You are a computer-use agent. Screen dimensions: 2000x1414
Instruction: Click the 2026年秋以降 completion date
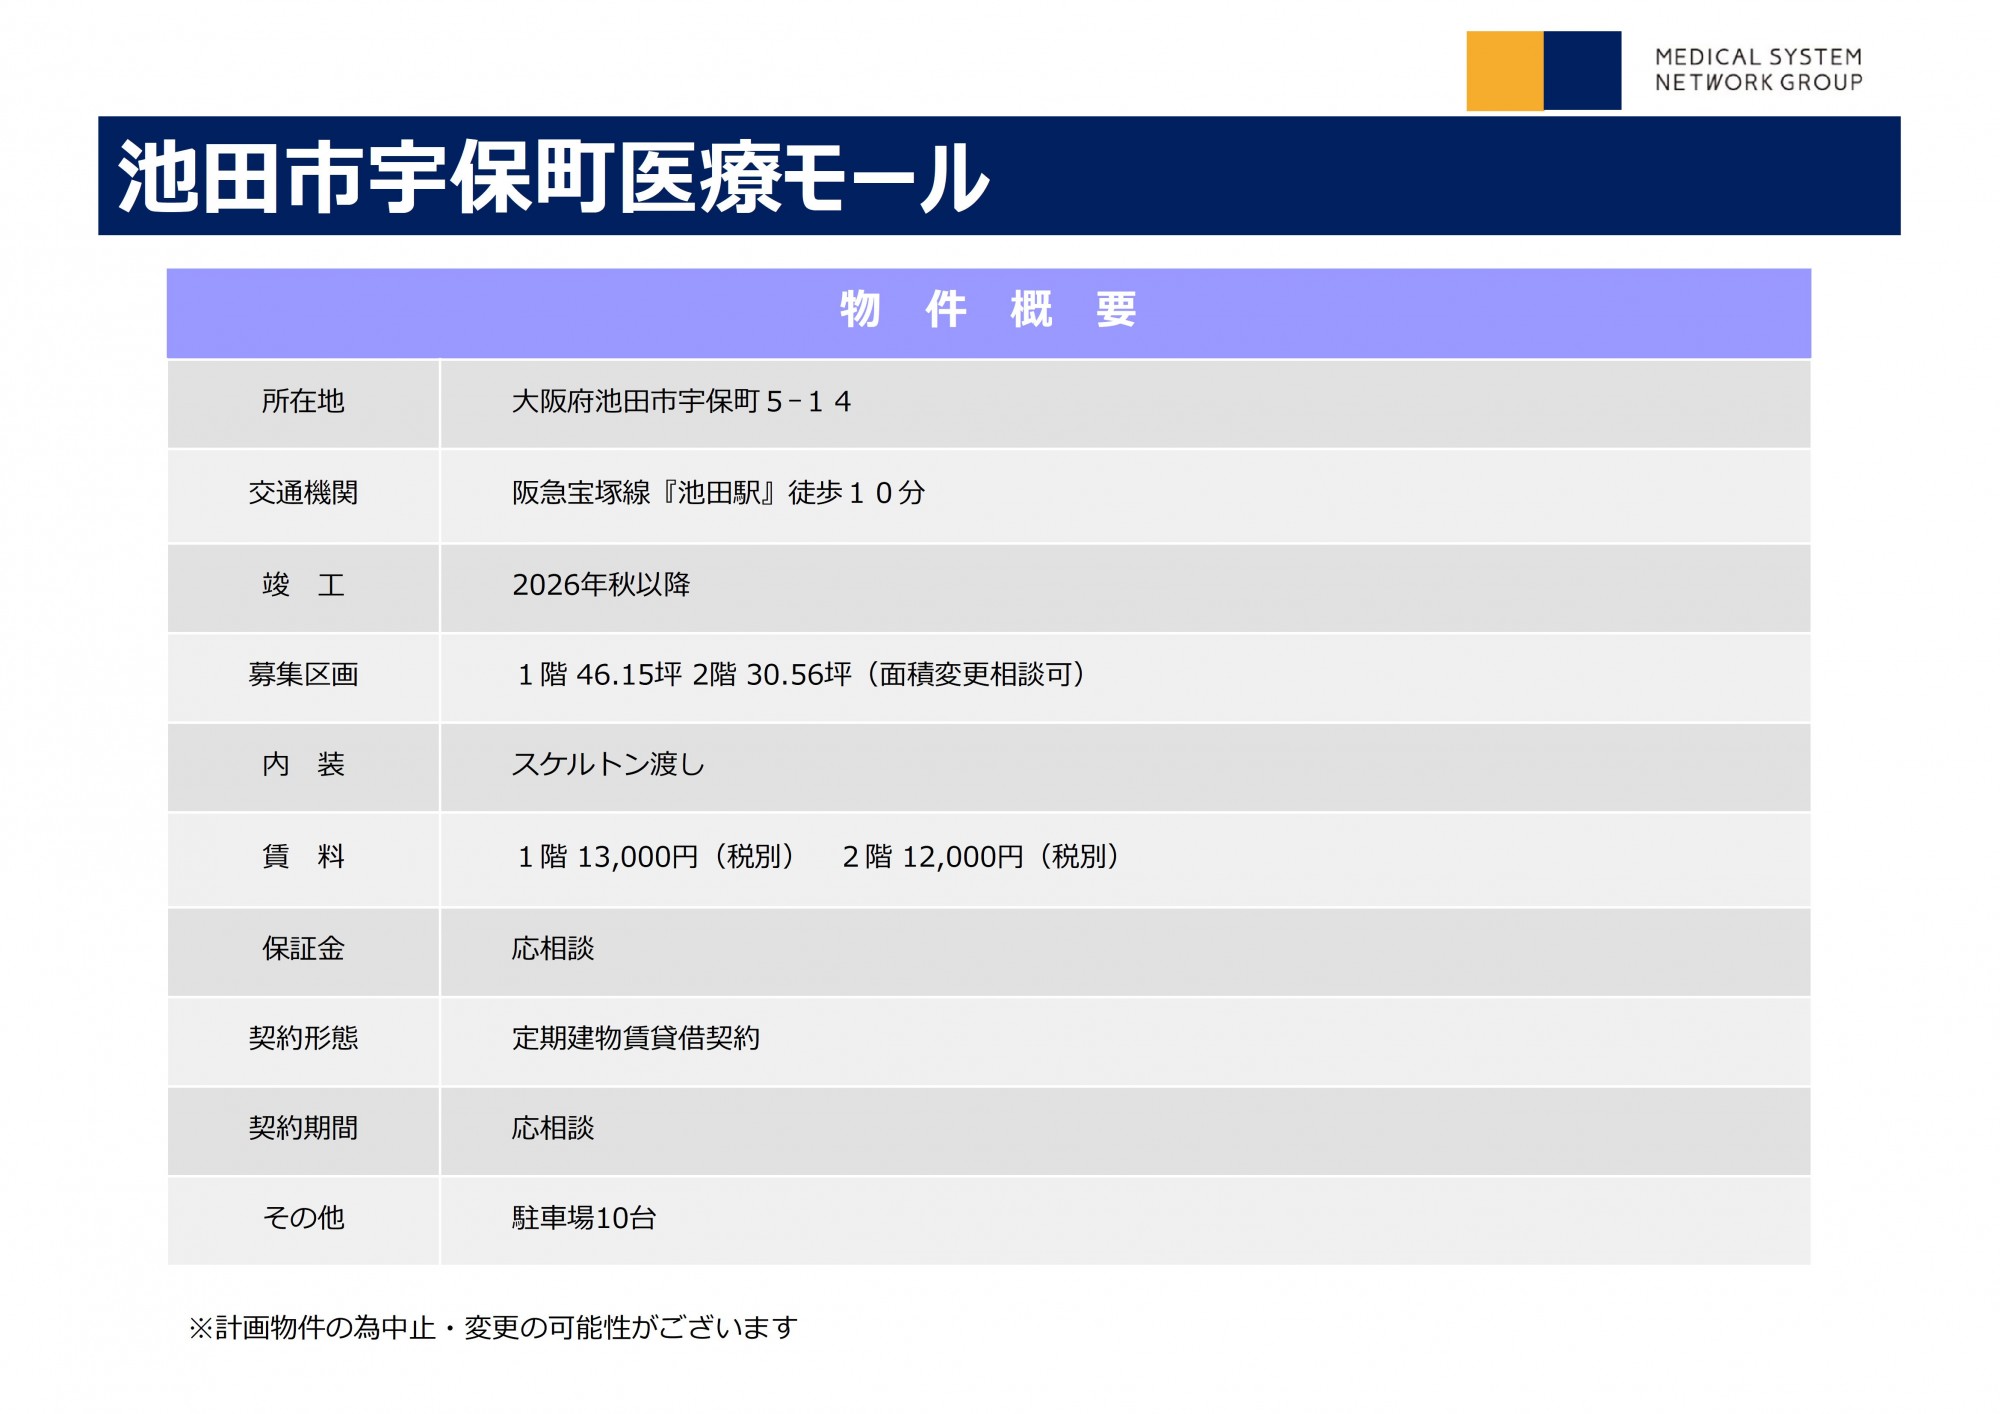click(x=601, y=585)
